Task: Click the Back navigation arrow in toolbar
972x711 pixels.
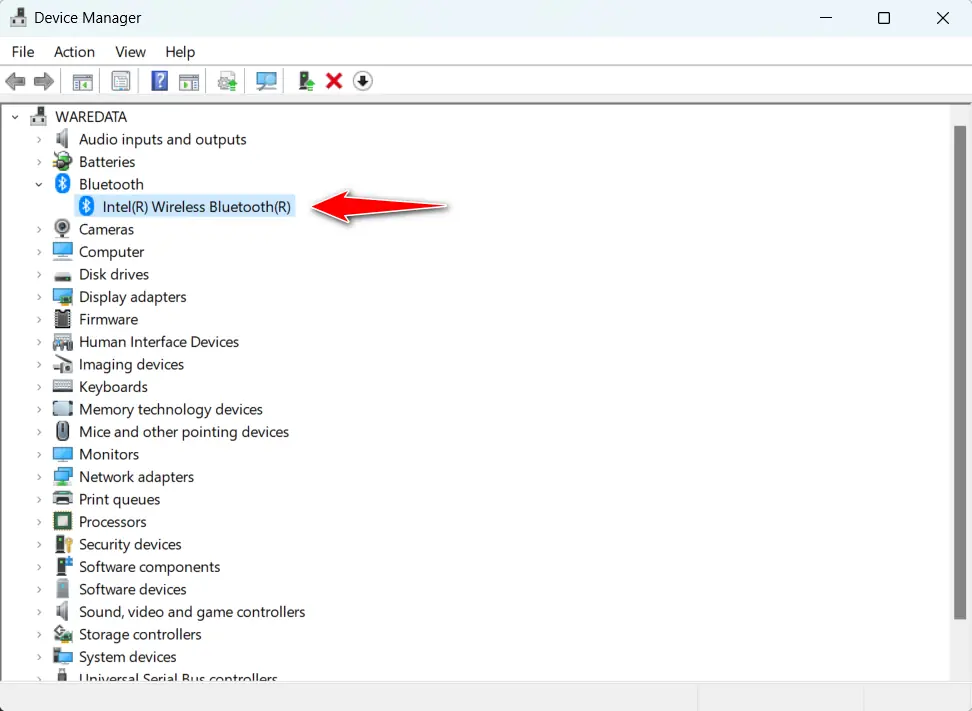Action: [x=15, y=81]
